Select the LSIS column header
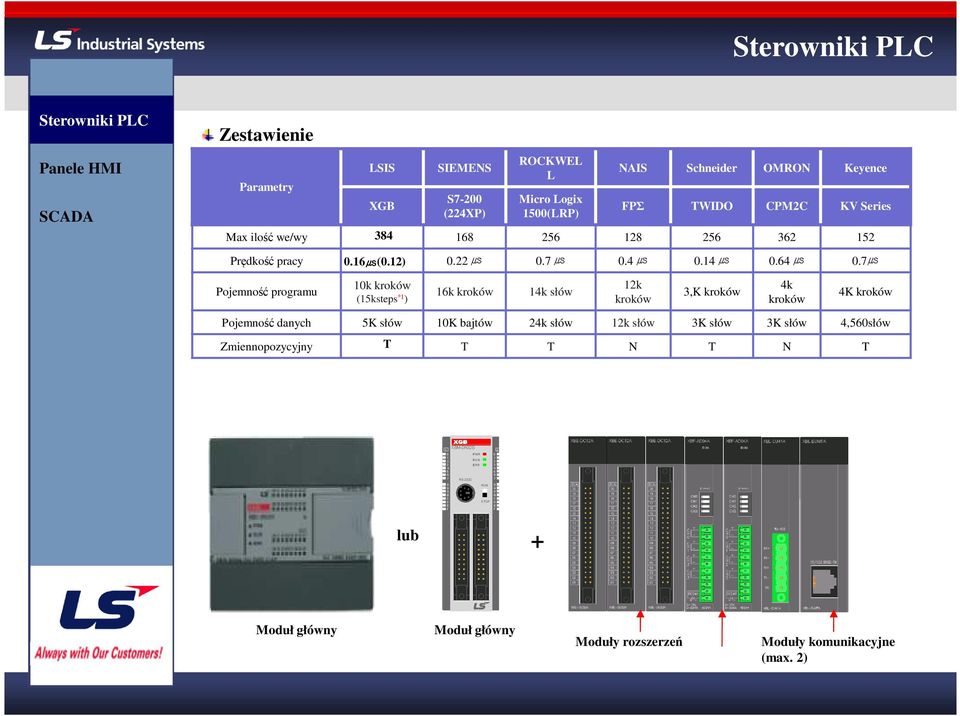960x716 pixels. tap(382, 168)
